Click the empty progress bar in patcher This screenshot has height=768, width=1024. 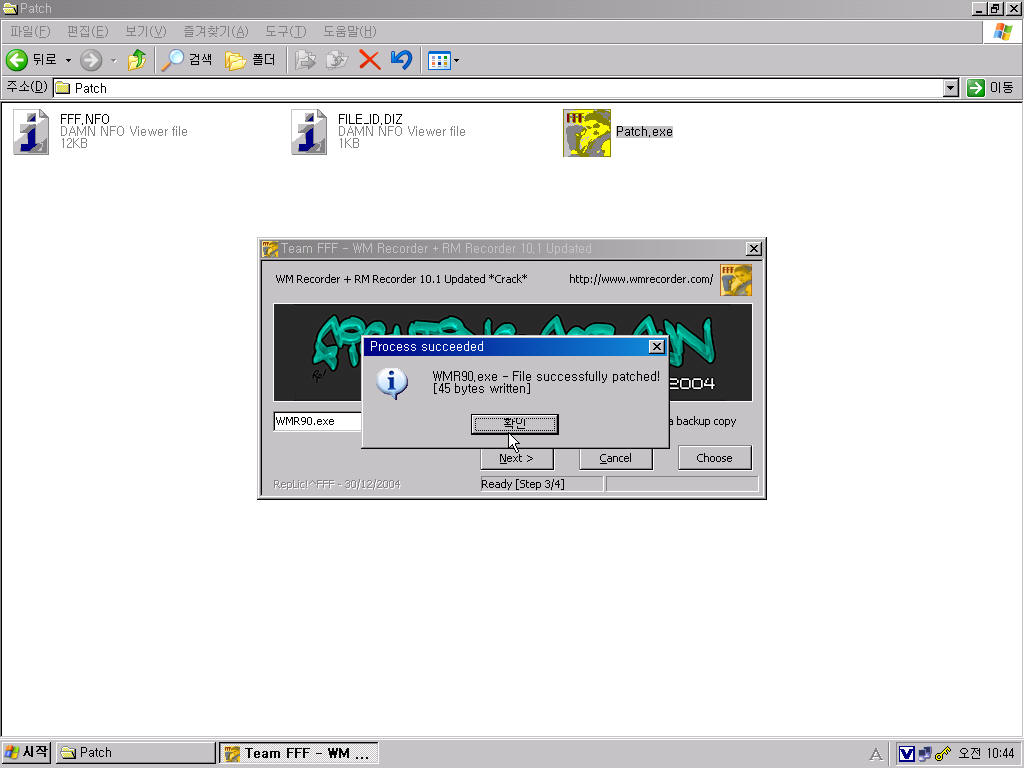682,484
